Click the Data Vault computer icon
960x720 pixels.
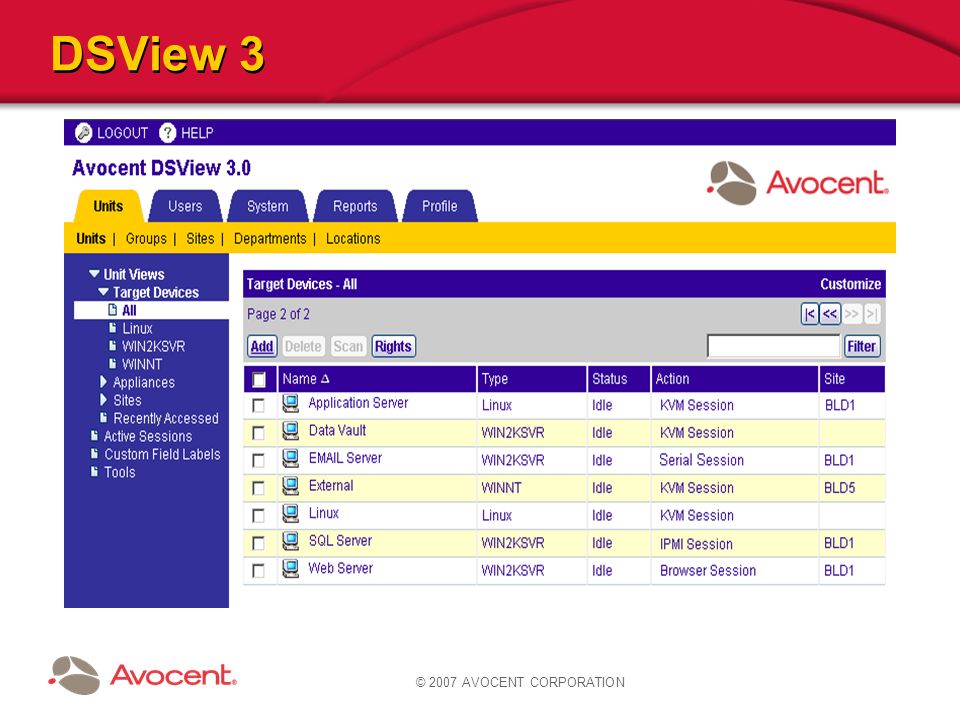point(290,431)
